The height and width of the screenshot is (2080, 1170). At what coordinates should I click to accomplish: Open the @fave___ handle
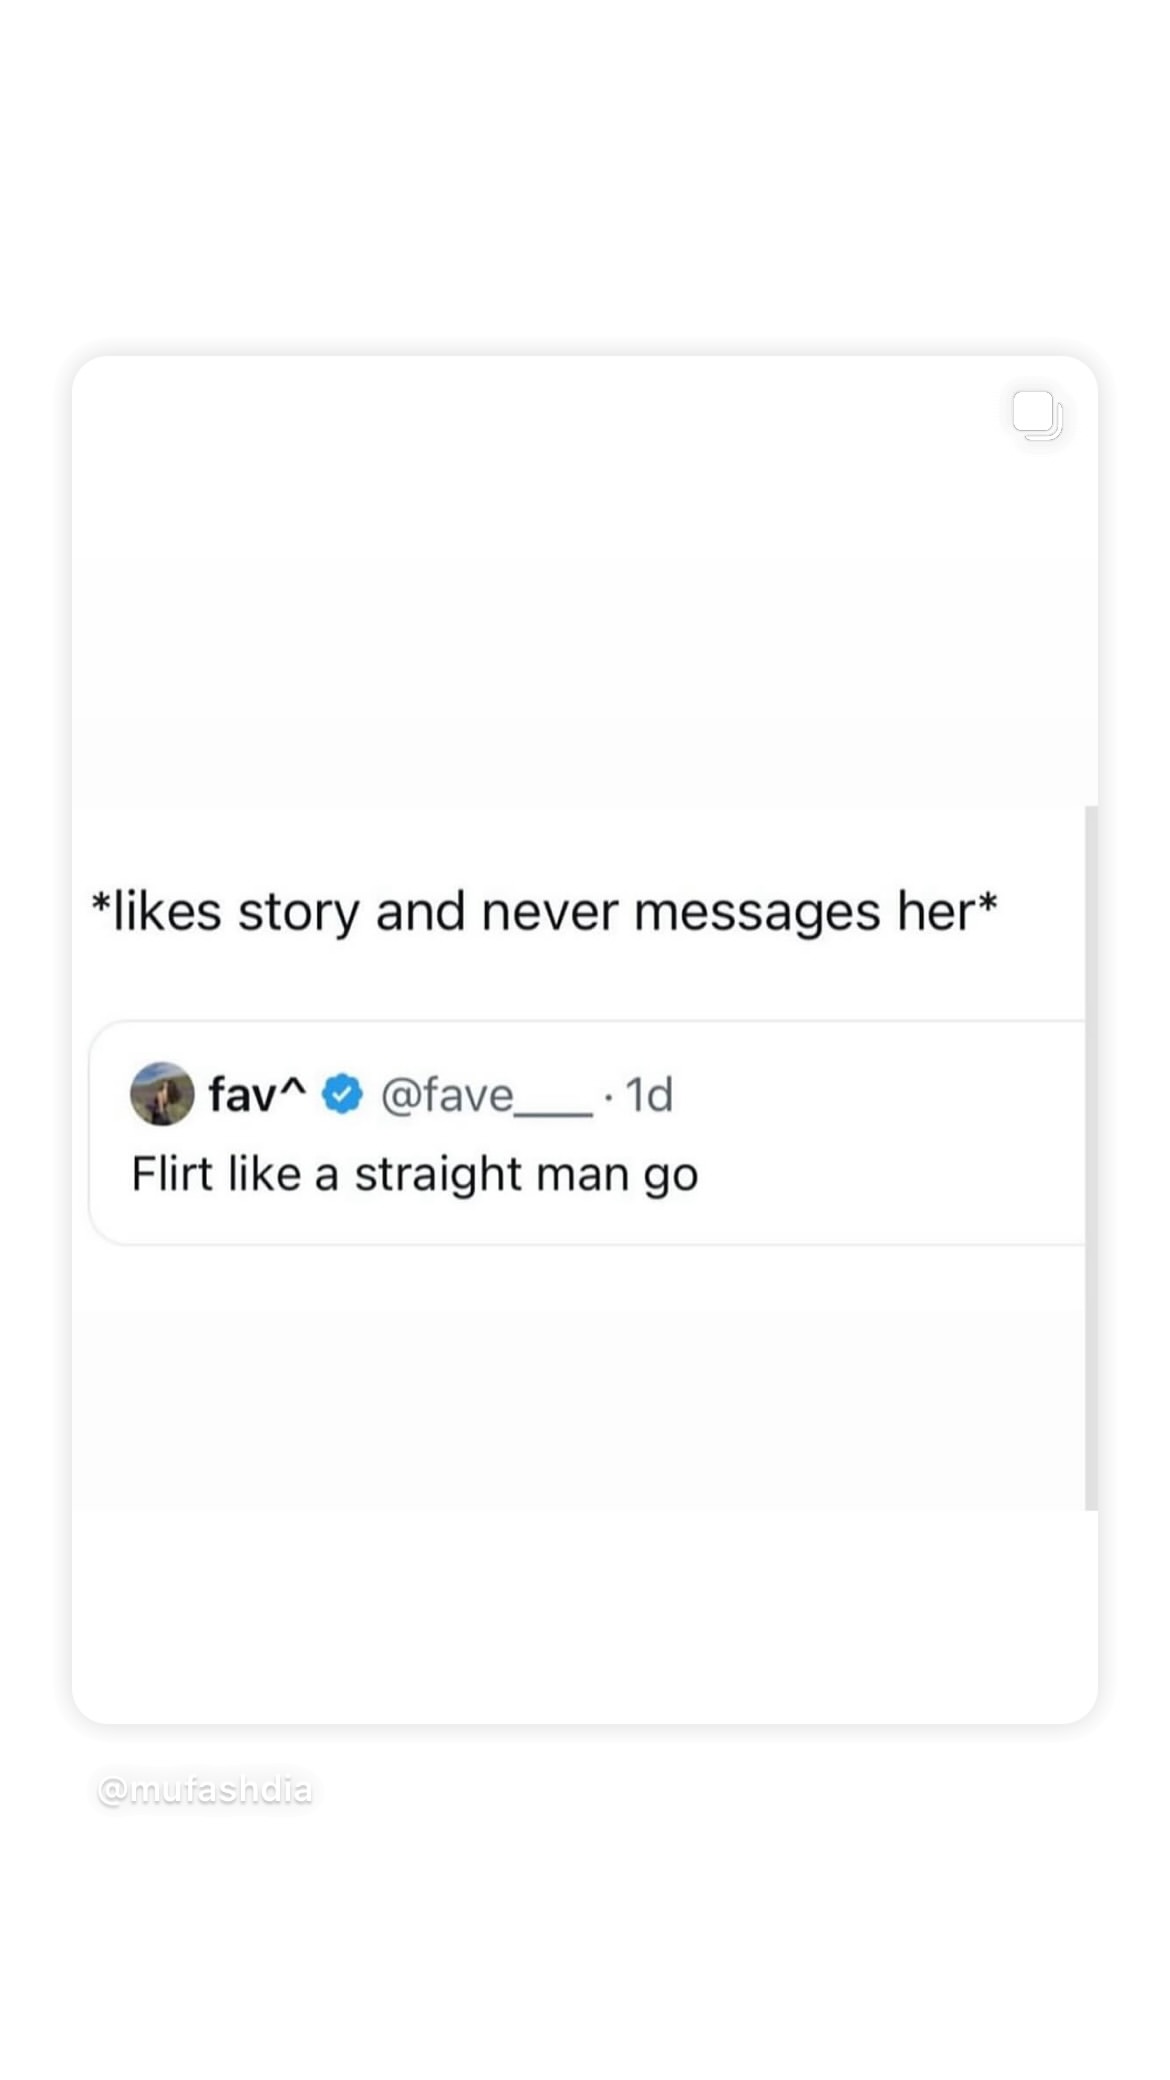pyautogui.click(x=487, y=1095)
